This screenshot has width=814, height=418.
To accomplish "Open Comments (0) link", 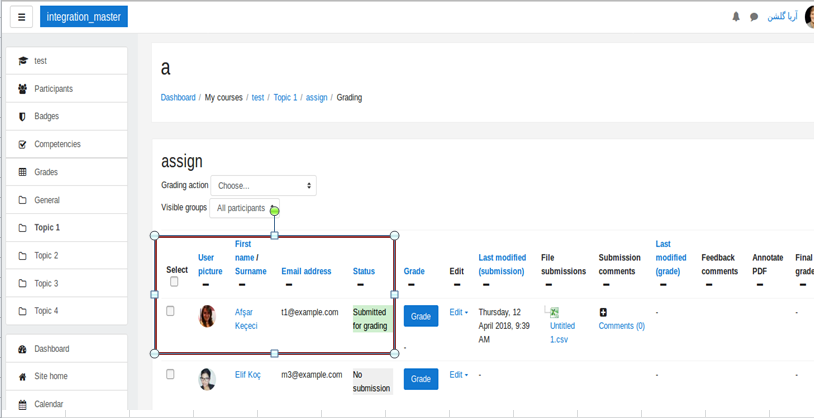I will (x=622, y=326).
